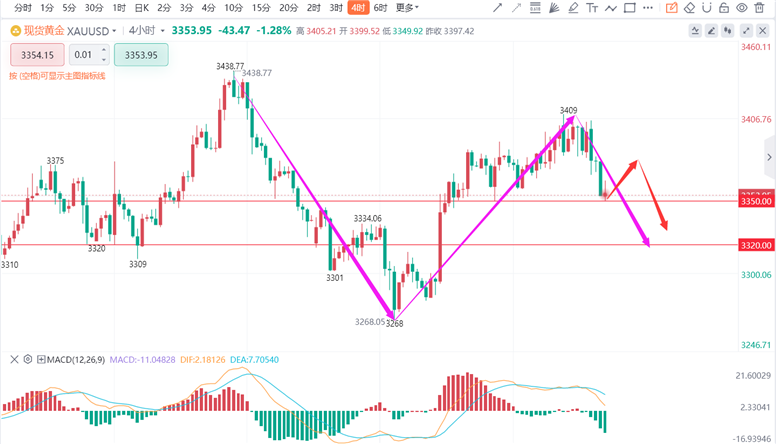Select the text annotation tool
The height and width of the screenshot is (444, 777).
(x=592, y=8)
